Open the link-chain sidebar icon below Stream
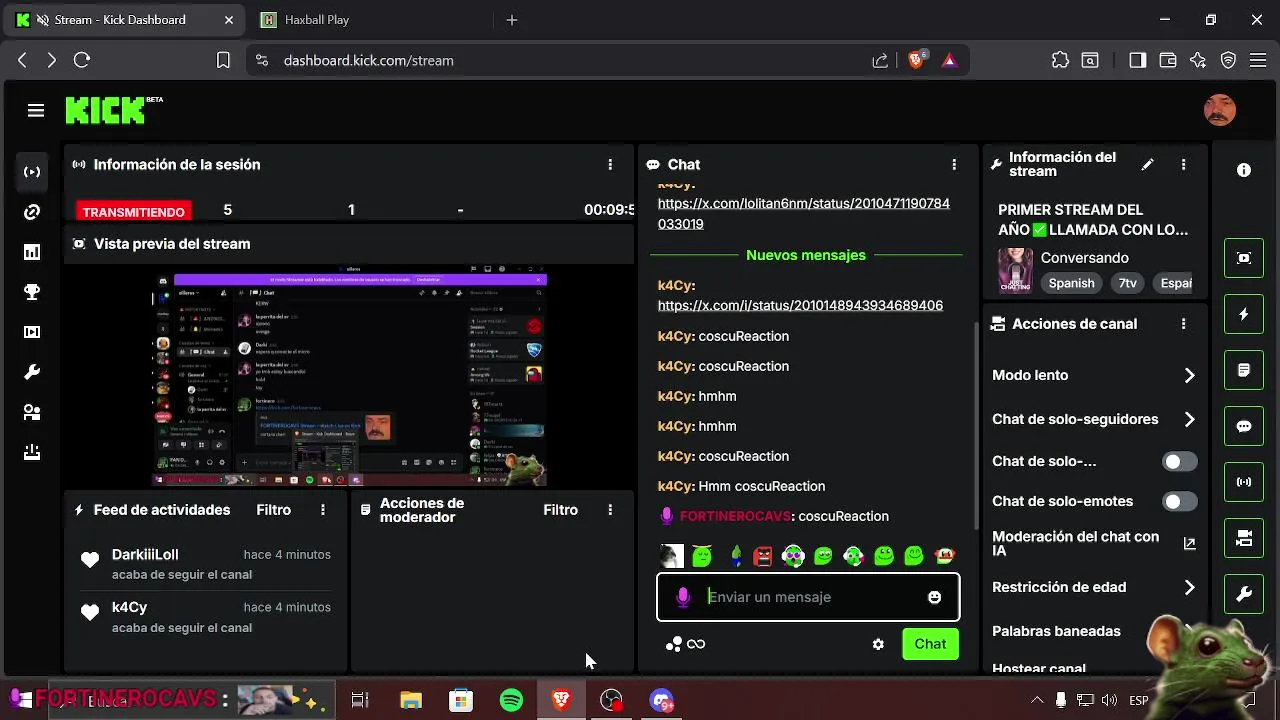Viewport: 1280px width, 720px height. pos(32,212)
